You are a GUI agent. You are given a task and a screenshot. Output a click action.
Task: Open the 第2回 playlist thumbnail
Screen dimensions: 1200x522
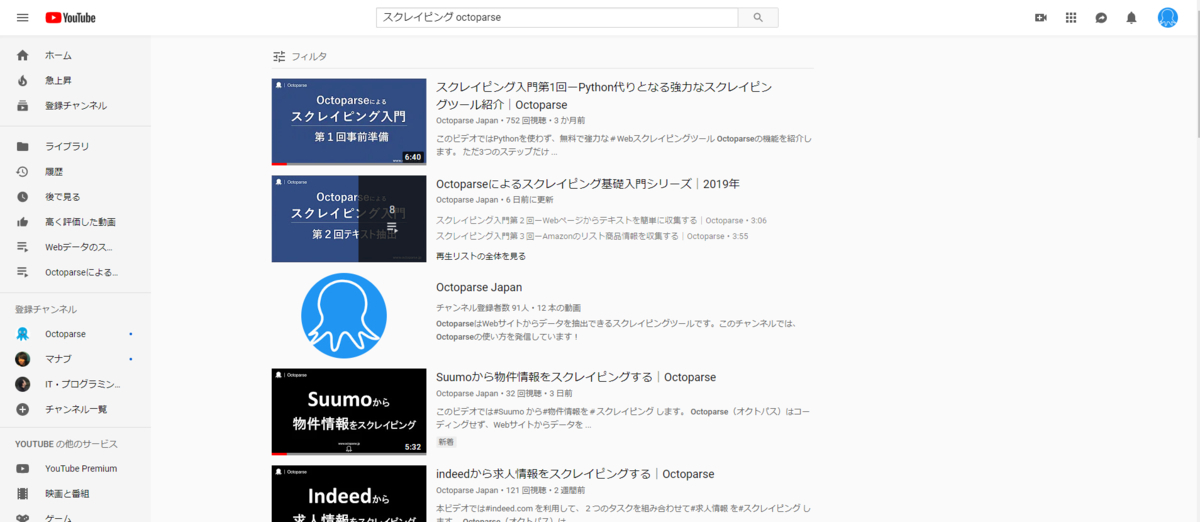(x=349, y=219)
